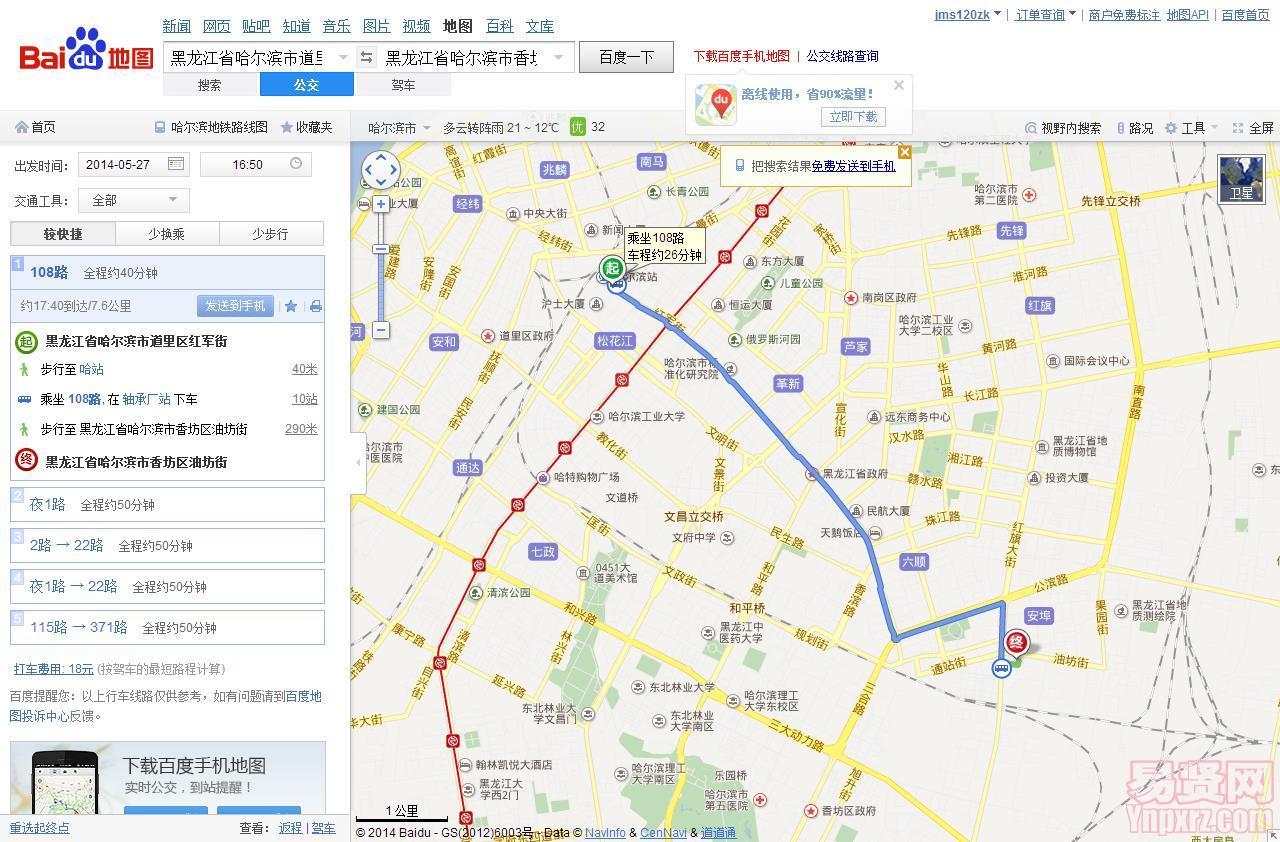The image size is (1280, 842).
Task: Click the NavInfo data provider link
Action: click(605, 832)
